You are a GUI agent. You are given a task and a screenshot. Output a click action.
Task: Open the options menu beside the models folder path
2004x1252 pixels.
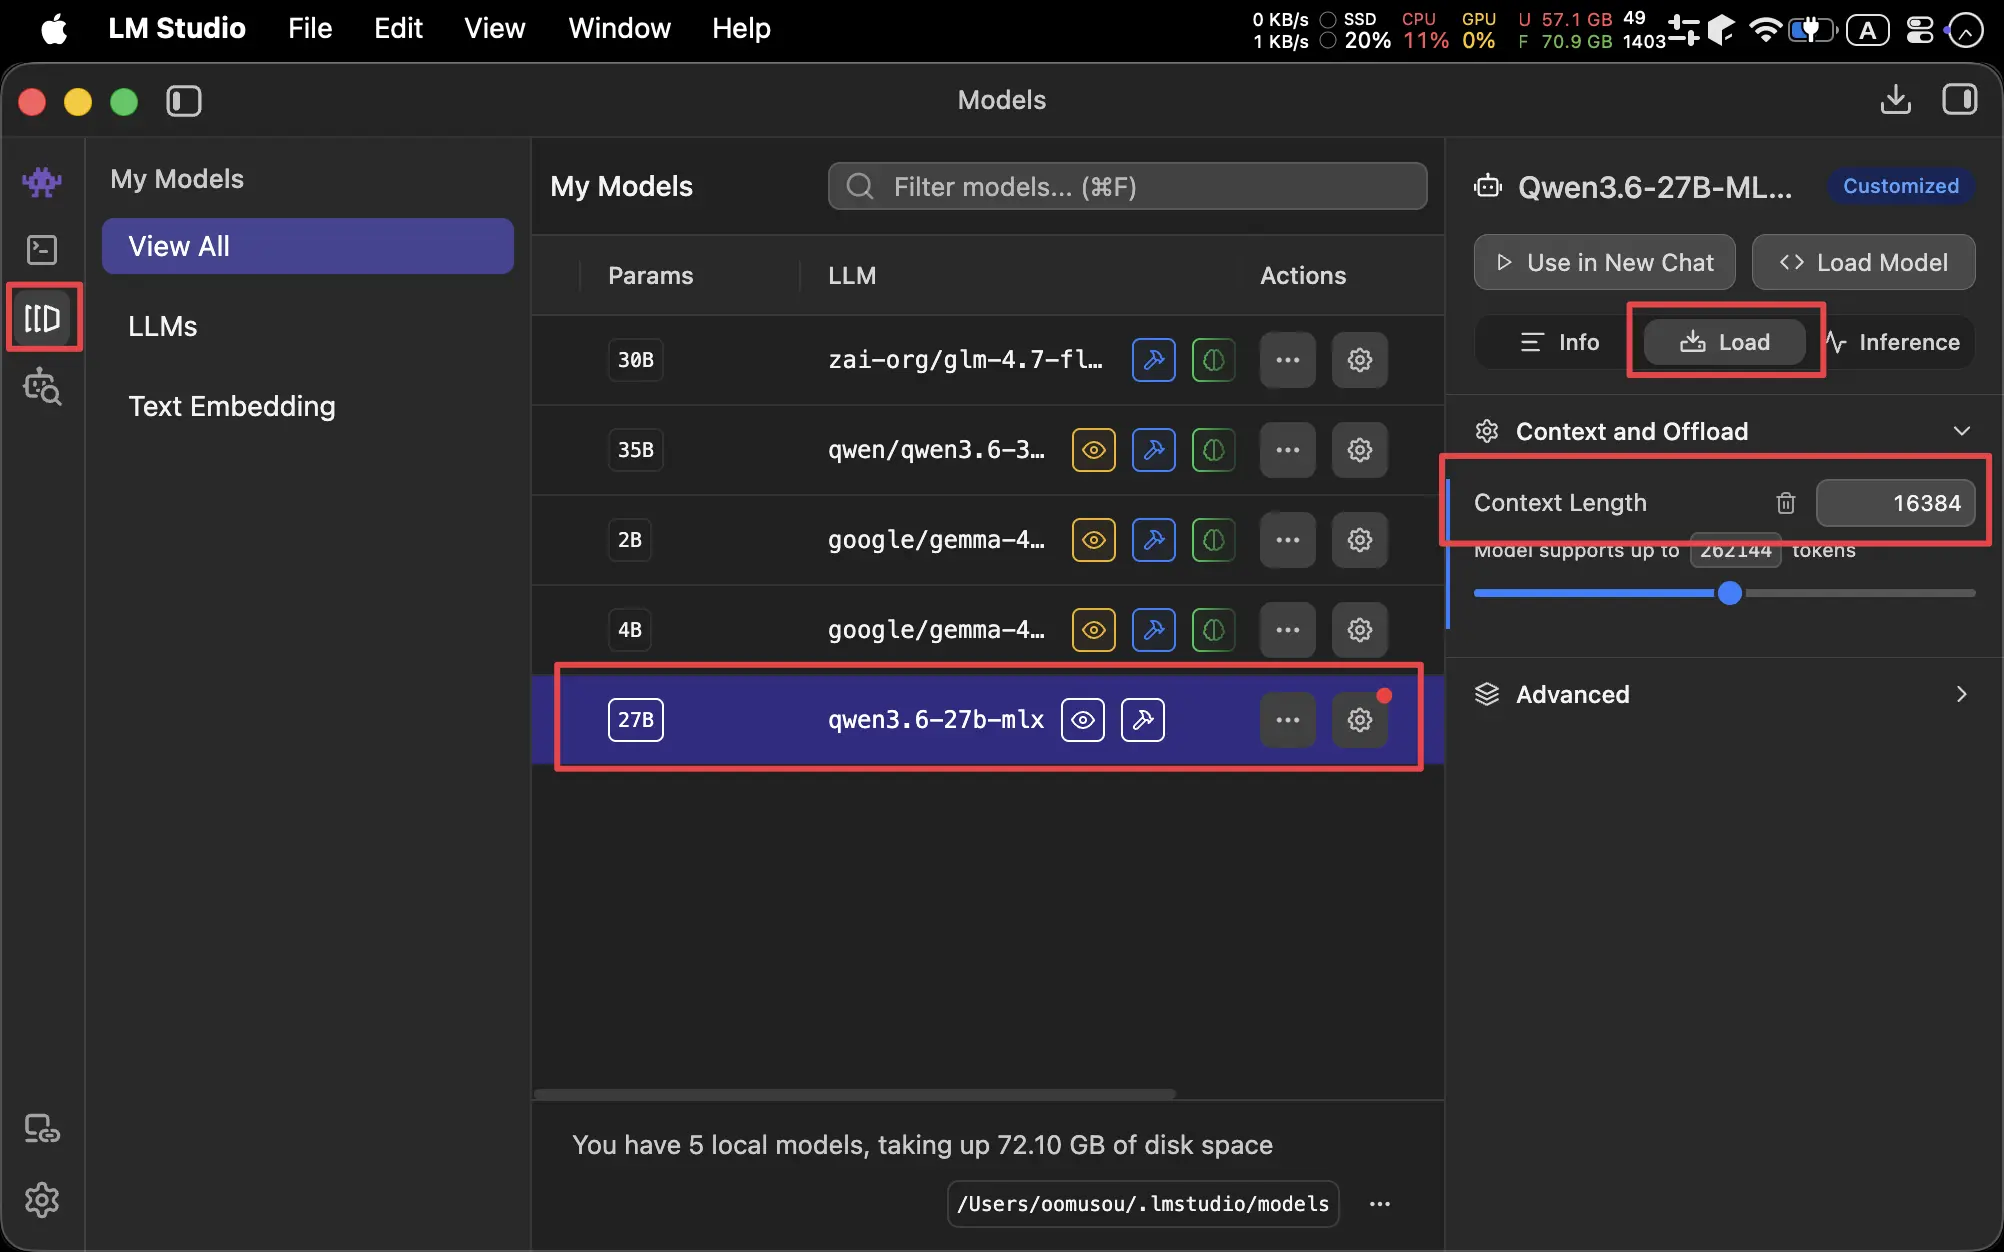[1380, 1204]
